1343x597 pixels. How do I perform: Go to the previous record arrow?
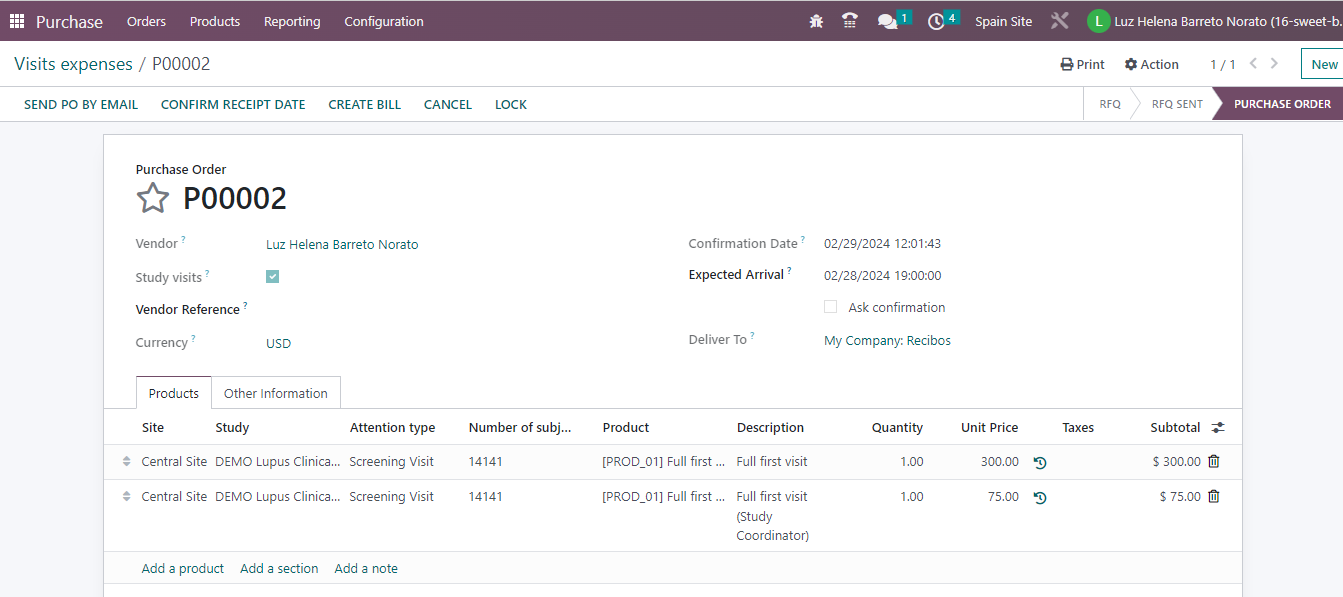pyautogui.click(x=1253, y=63)
